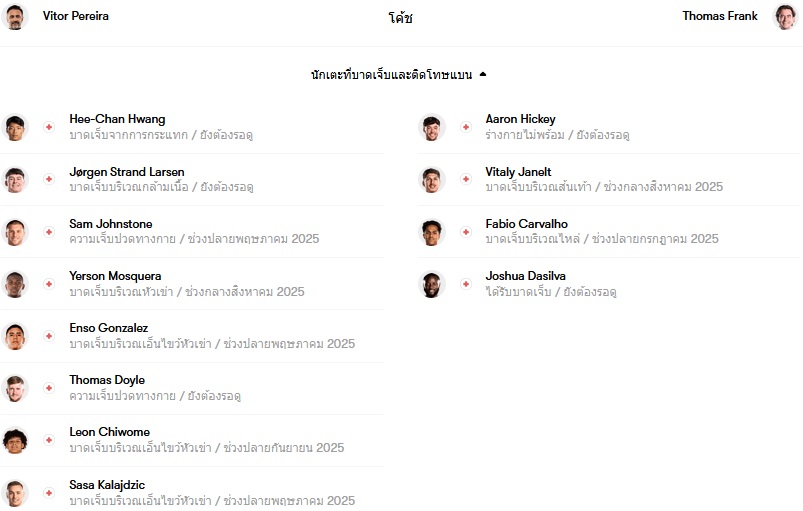Click Sasa Kalajdzic's player photo
The width and height of the screenshot is (803, 511).
tap(15, 493)
